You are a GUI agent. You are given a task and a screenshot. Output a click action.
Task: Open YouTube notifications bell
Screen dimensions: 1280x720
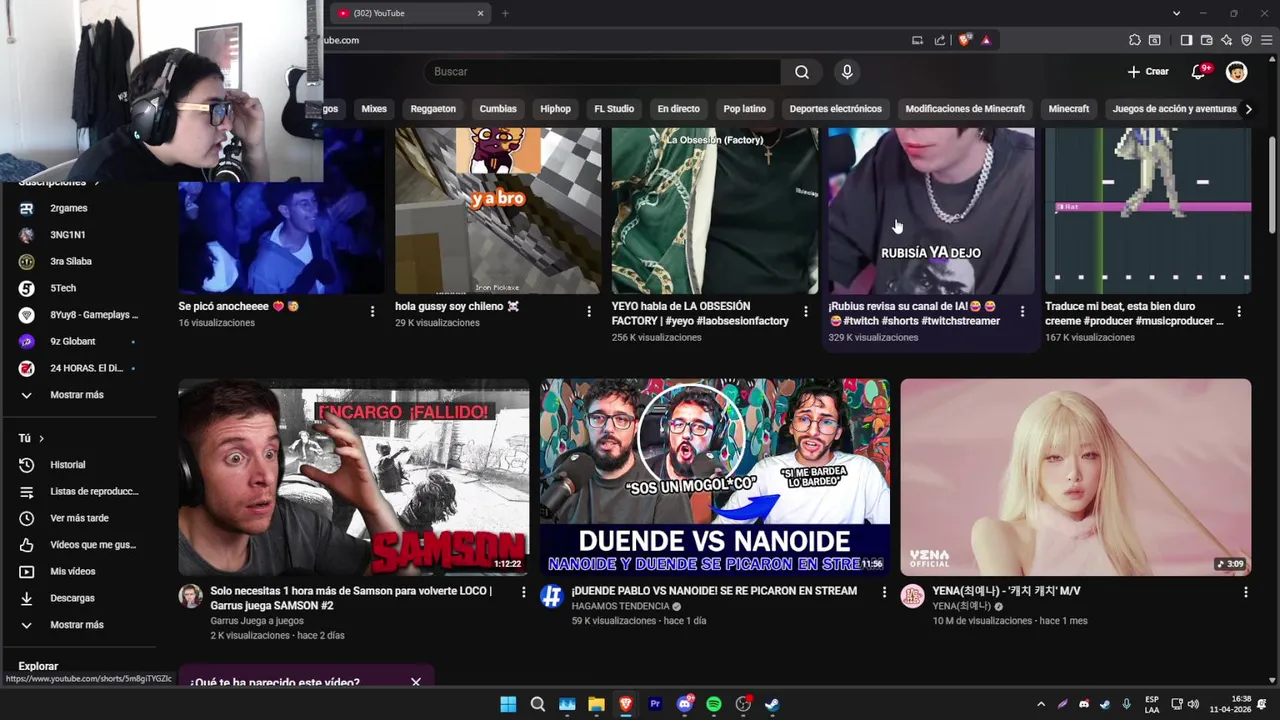(1199, 71)
